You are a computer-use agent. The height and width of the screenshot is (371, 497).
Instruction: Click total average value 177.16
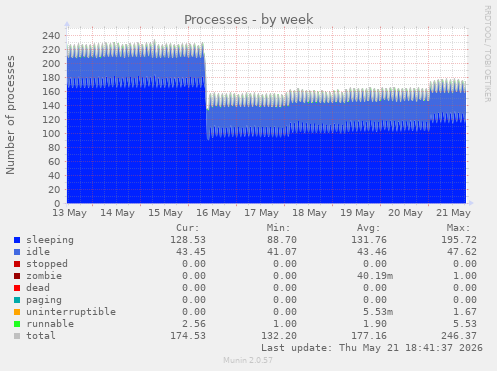pyautogui.click(x=369, y=336)
